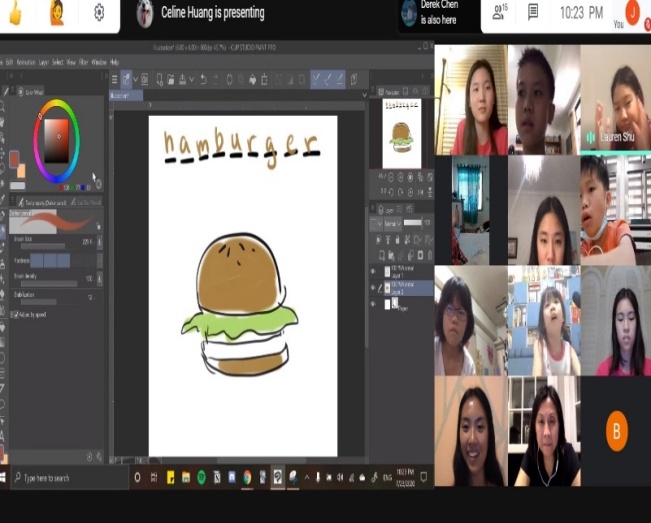This screenshot has height=523, width=651.
Task: Click the undo arrow in the command bar
Action: click(x=203, y=79)
